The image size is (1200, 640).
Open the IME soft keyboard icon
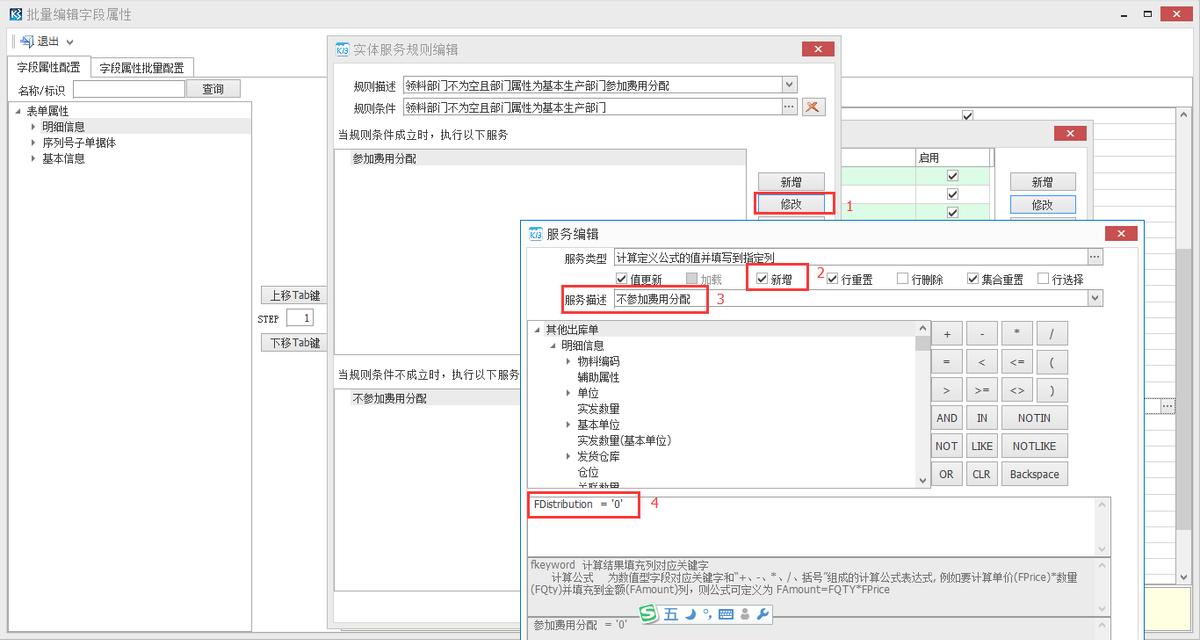[725, 613]
